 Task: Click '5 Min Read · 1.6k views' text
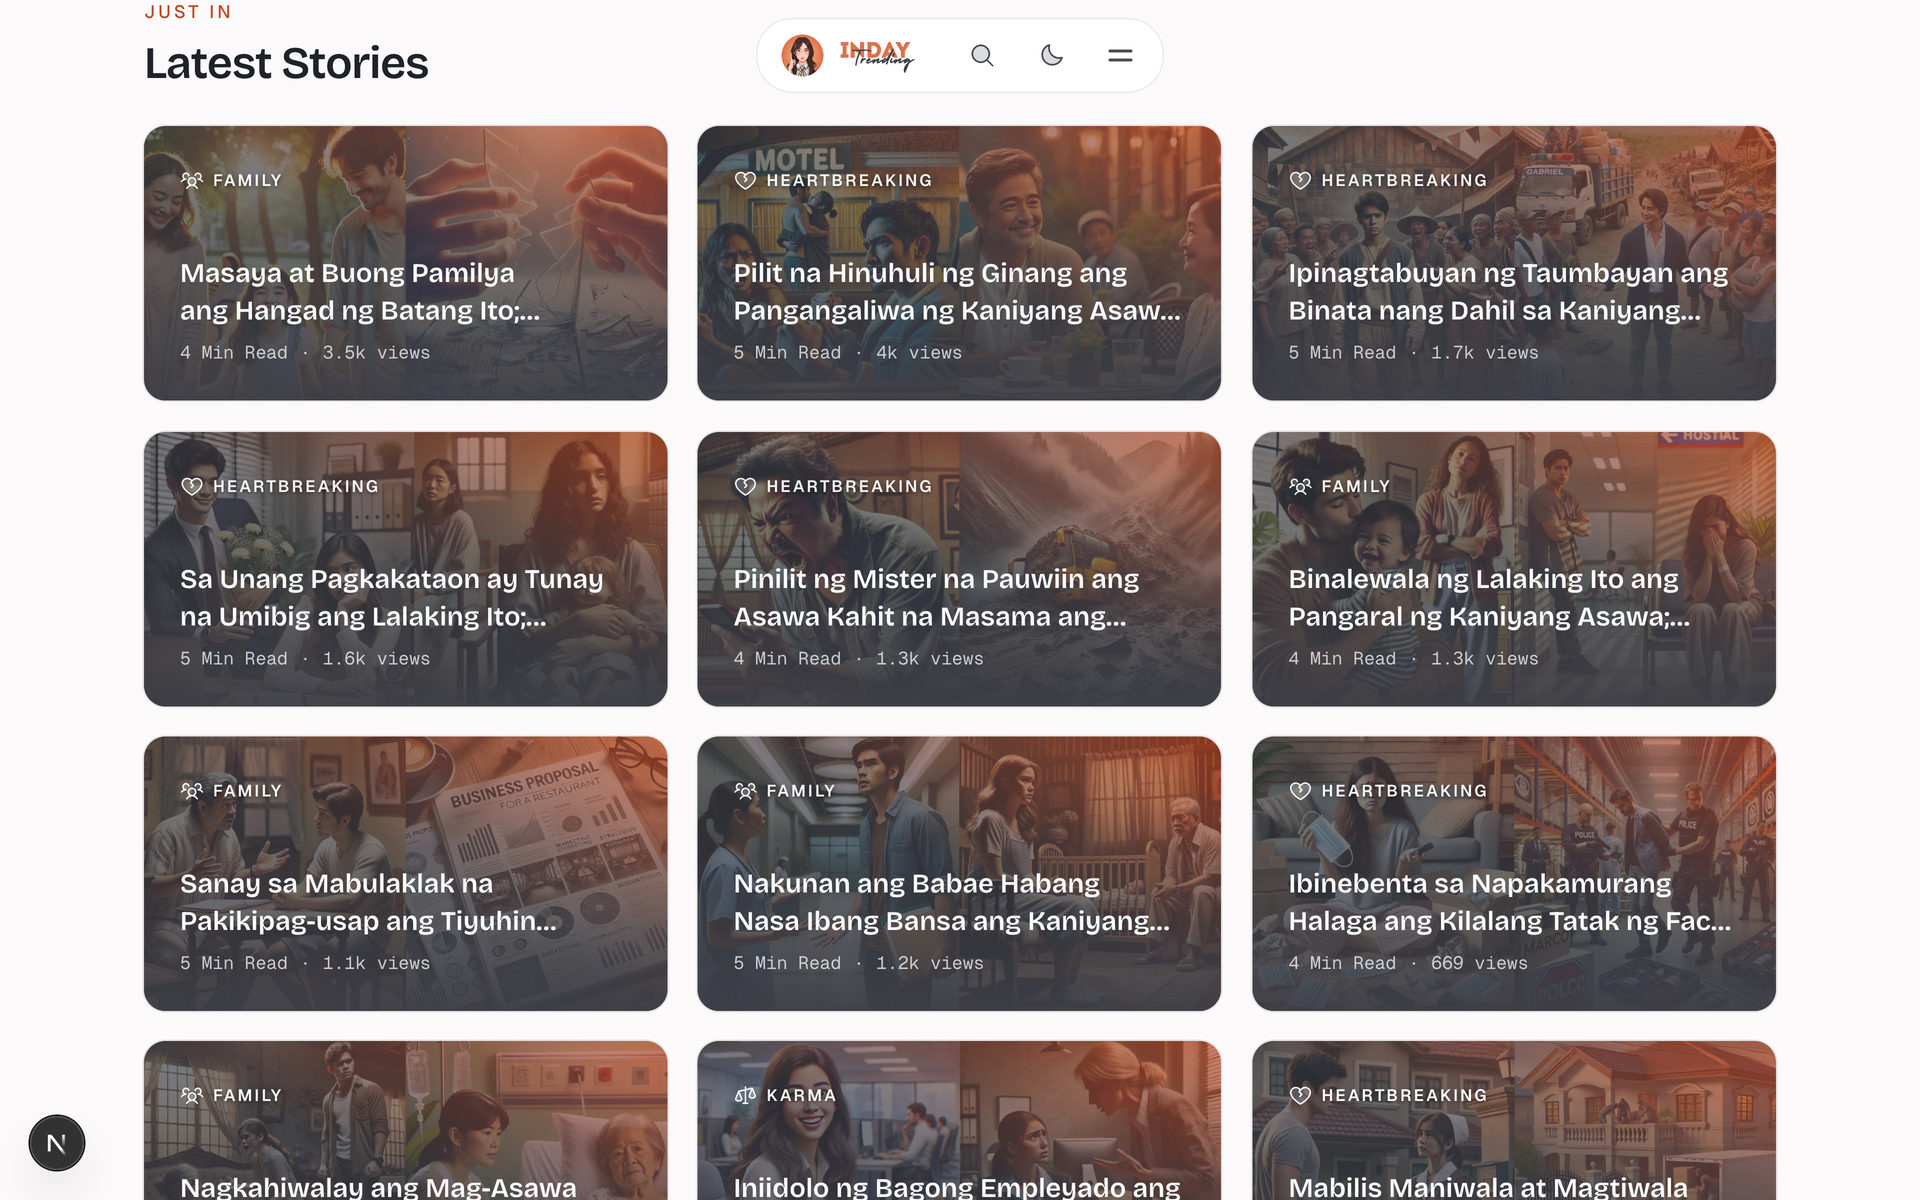305,659
